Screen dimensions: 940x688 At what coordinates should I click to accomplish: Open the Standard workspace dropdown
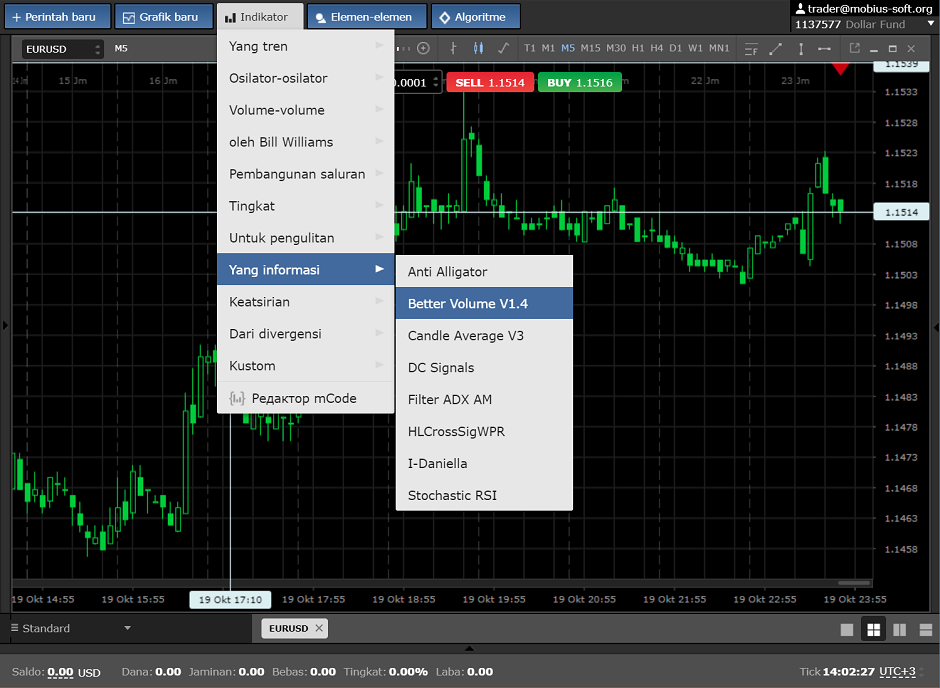70,628
